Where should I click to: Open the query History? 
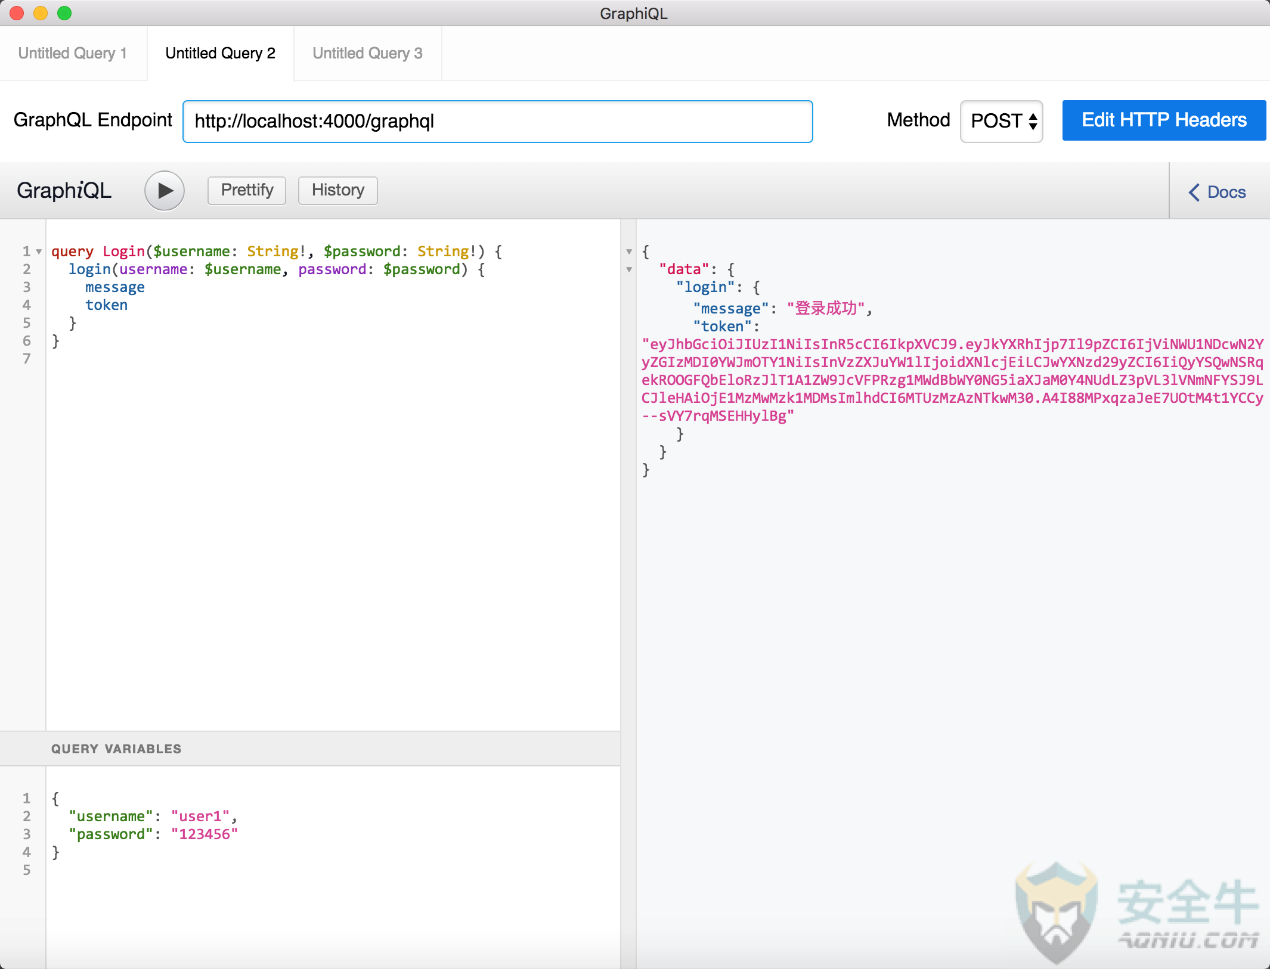[x=338, y=190]
